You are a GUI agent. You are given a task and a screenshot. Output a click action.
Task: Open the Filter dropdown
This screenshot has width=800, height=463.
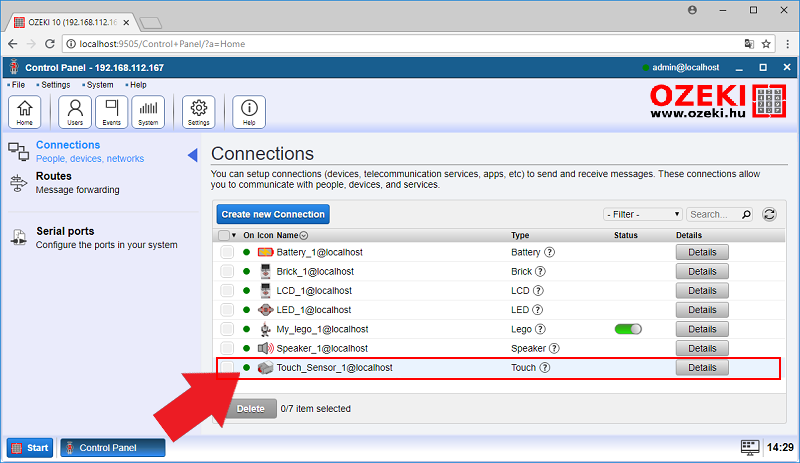pos(643,214)
